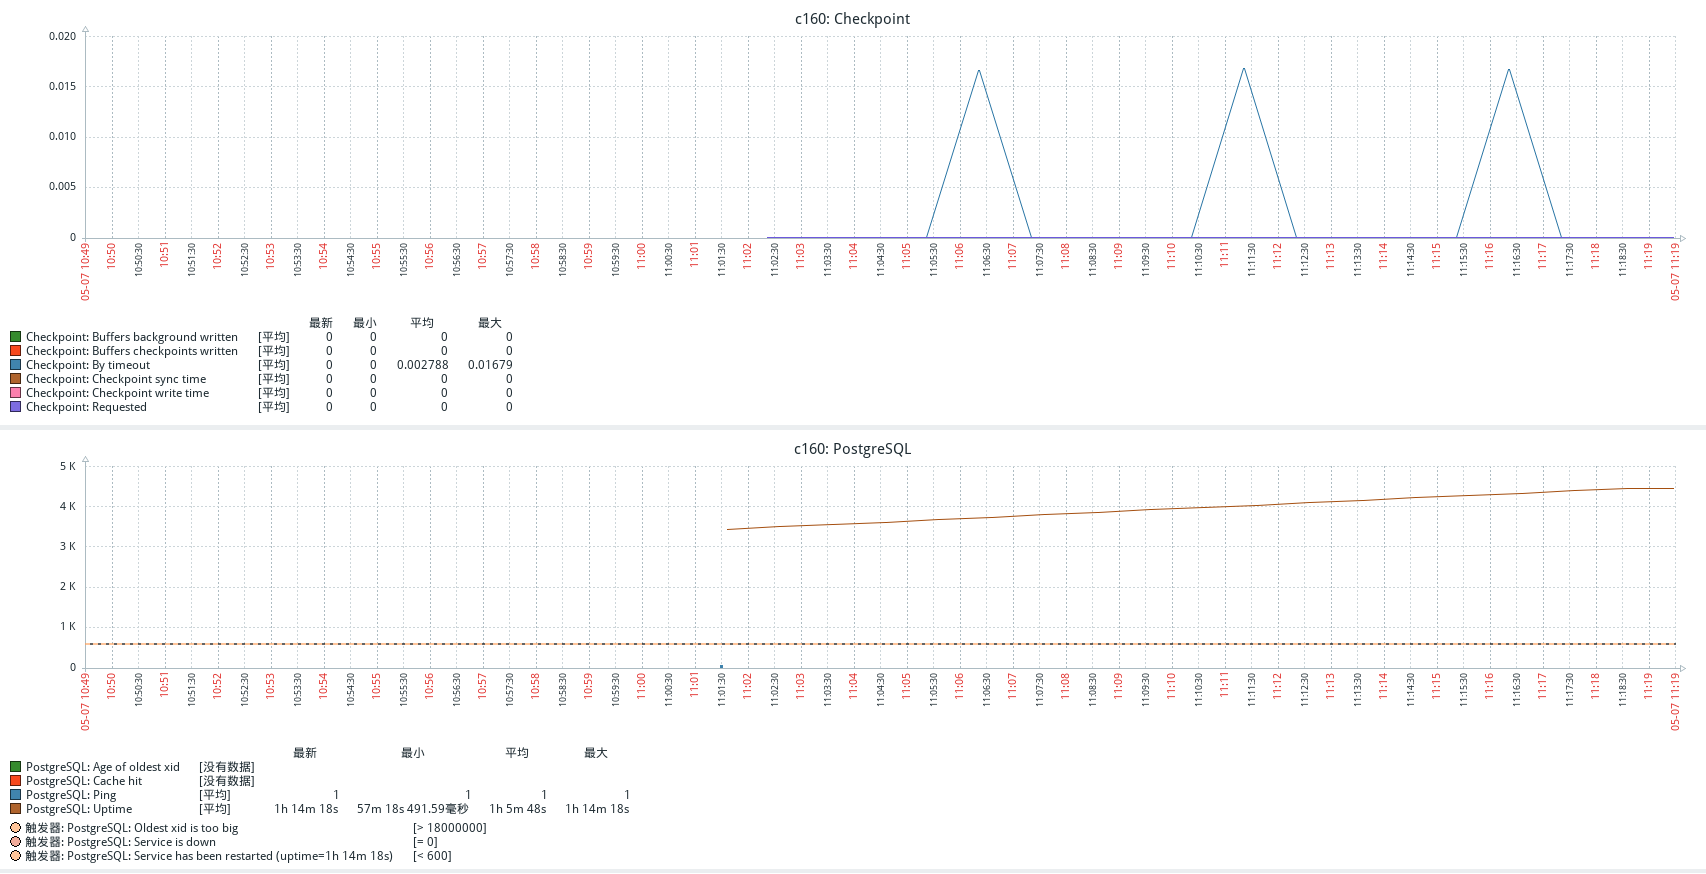Click the Oldest xid is too big trigger icon
This screenshot has width=1706, height=874.
tap(16, 828)
